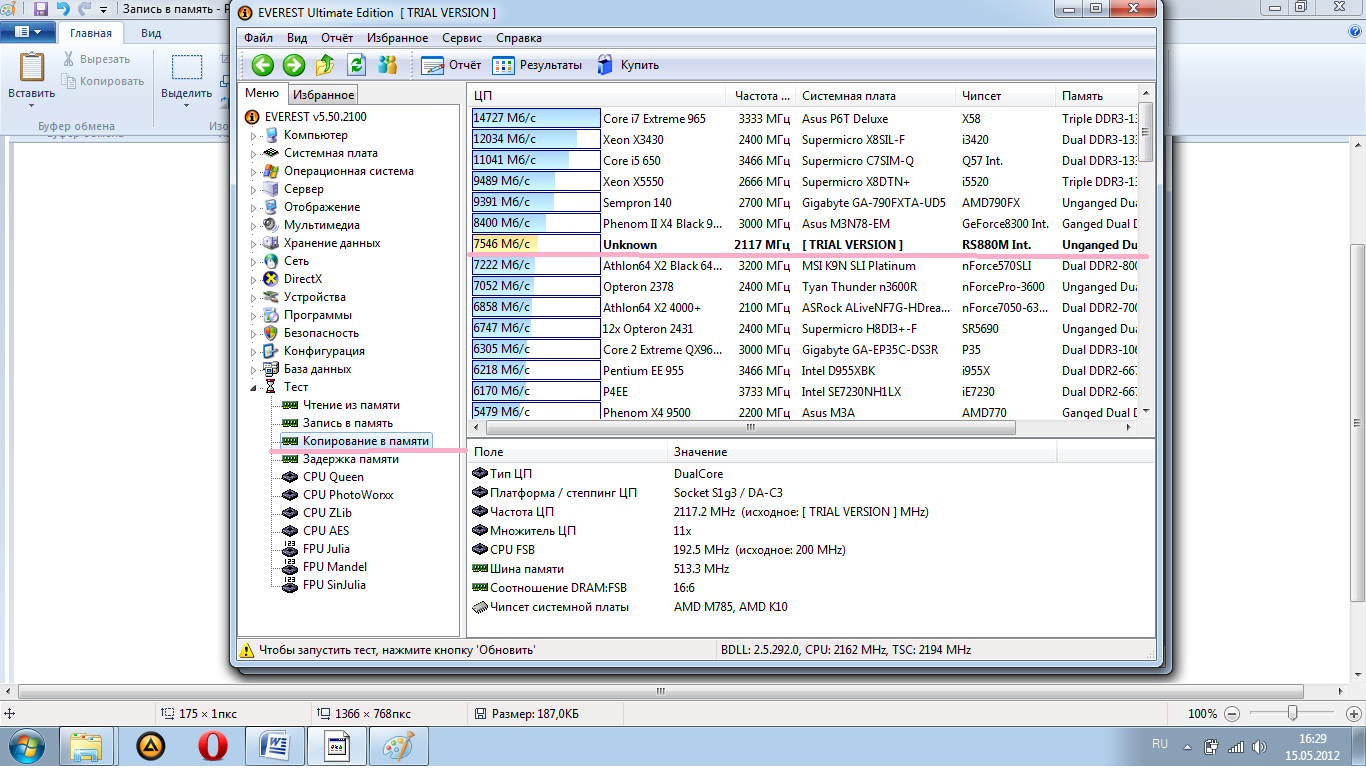Click the Устройства icon in the tree

coord(271,297)
